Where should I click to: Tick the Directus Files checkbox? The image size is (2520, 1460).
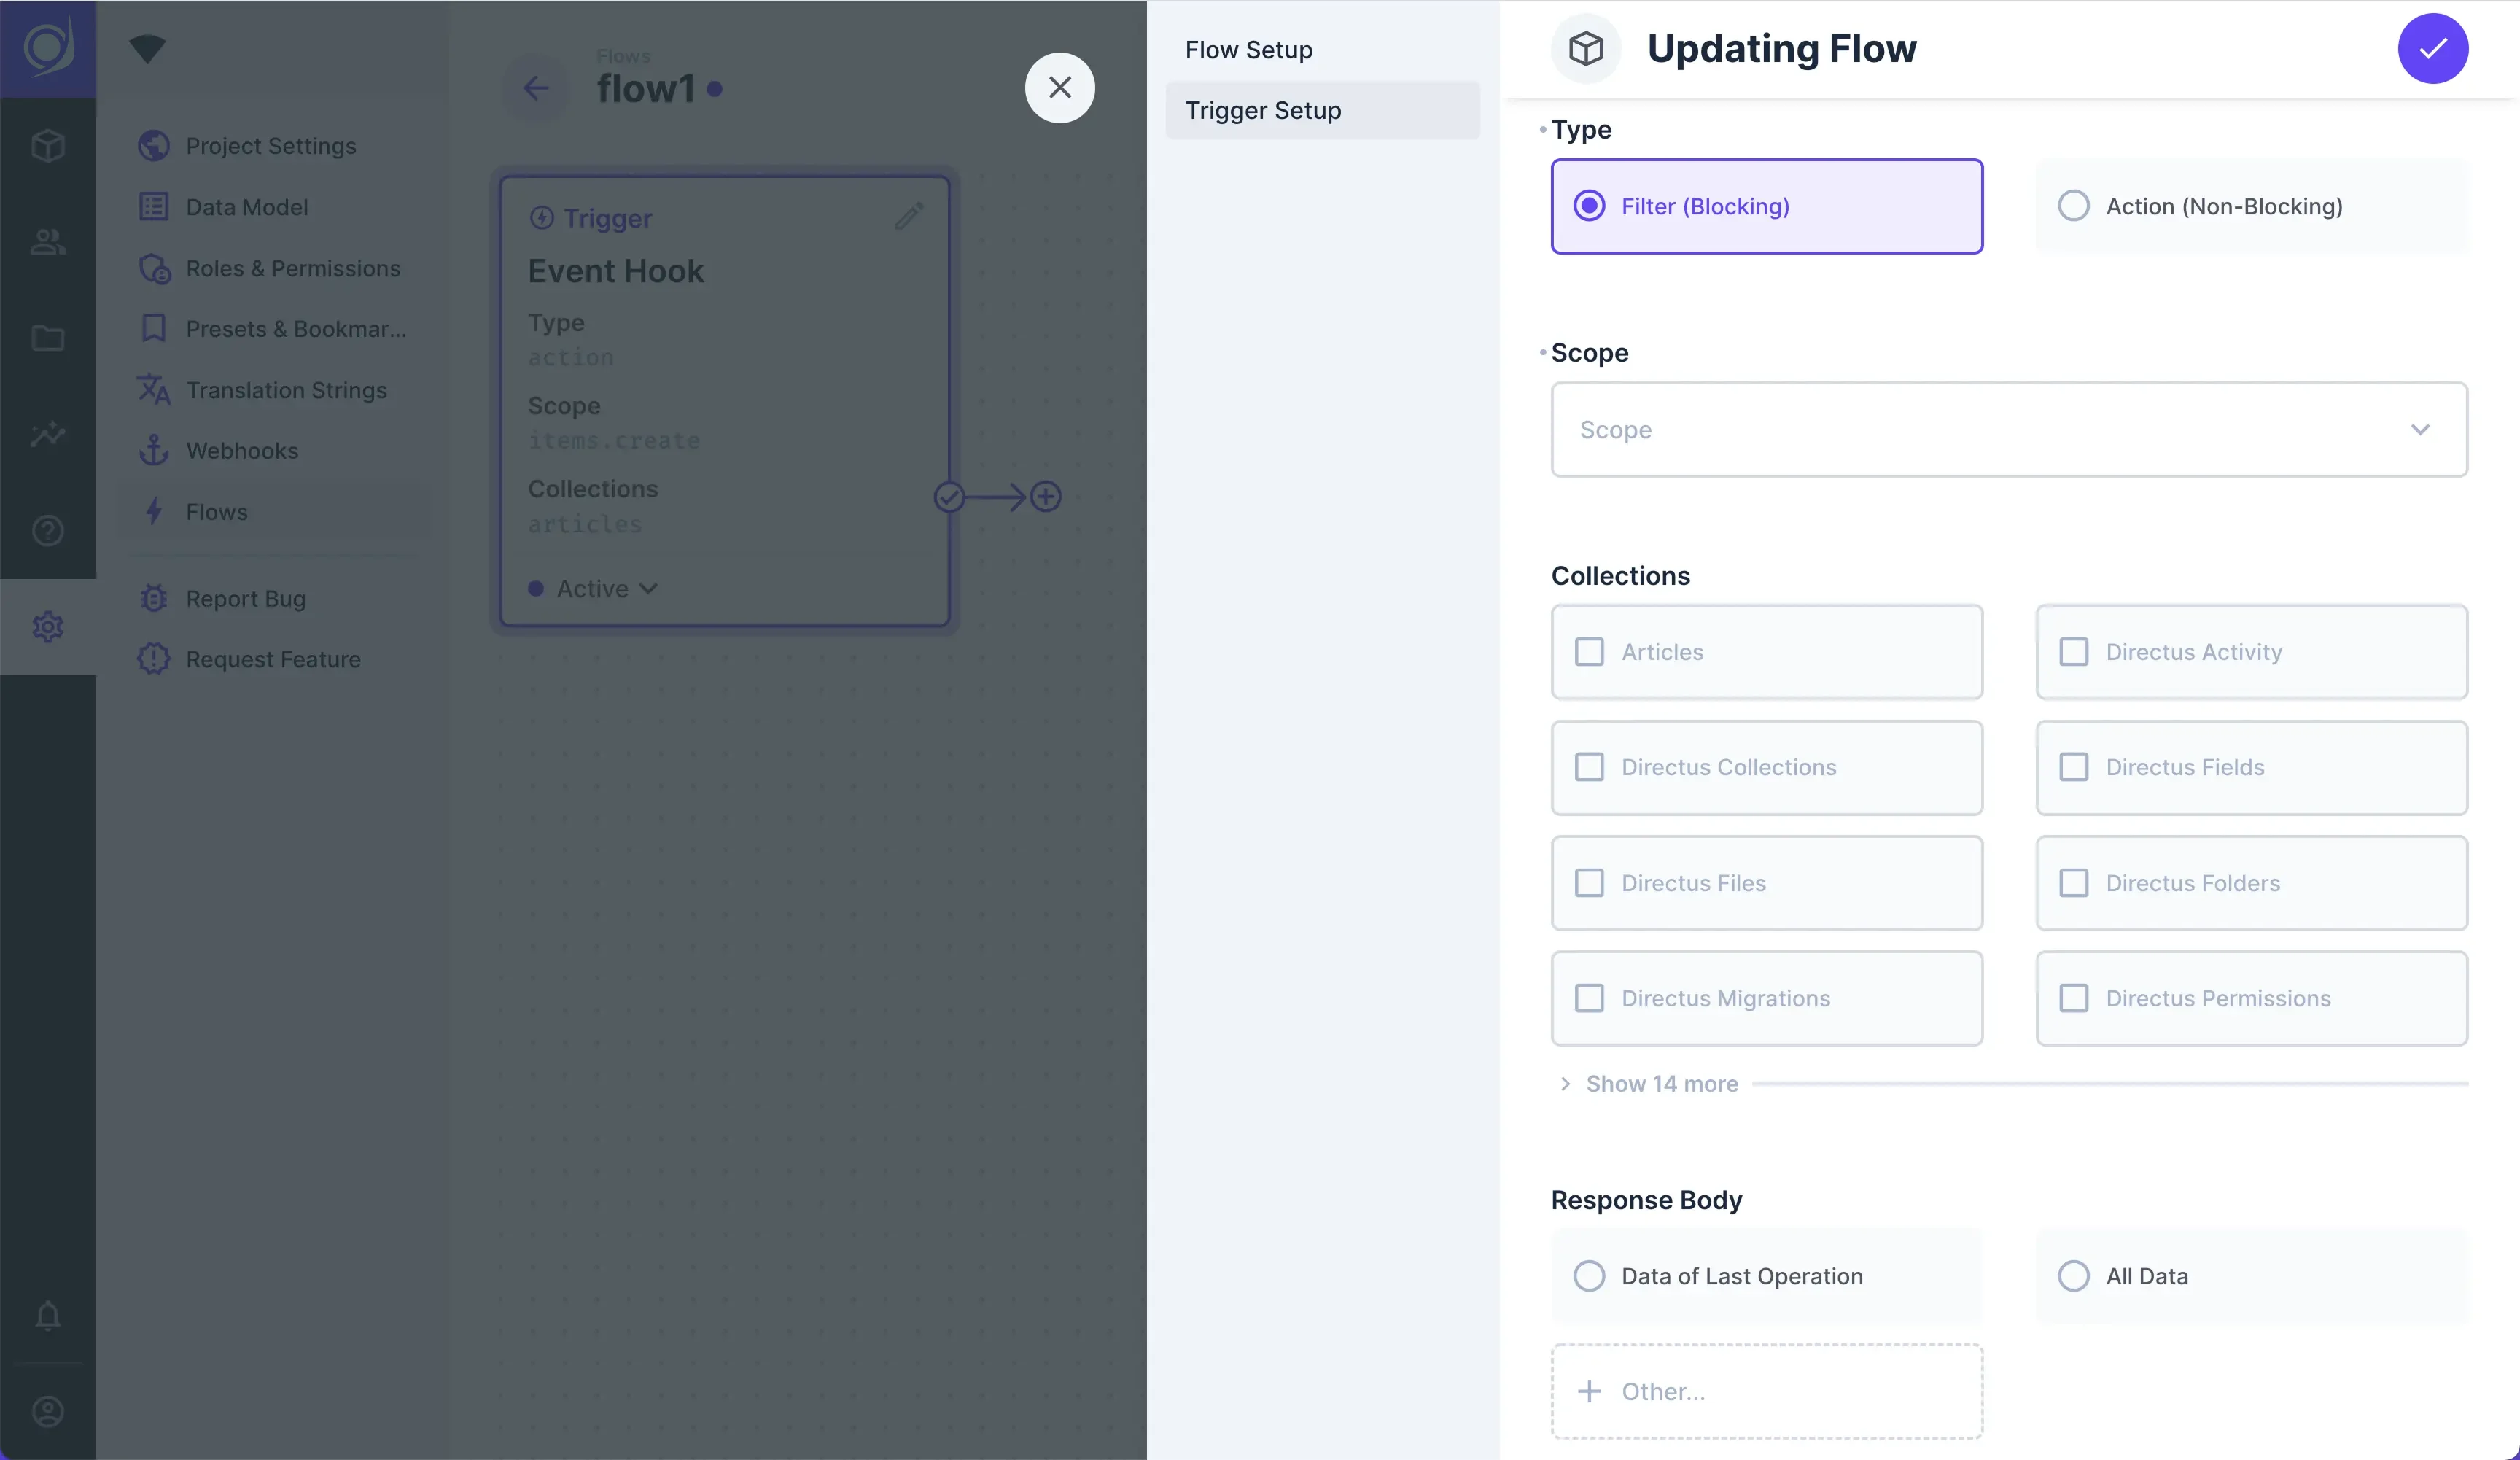point(1589,883)
